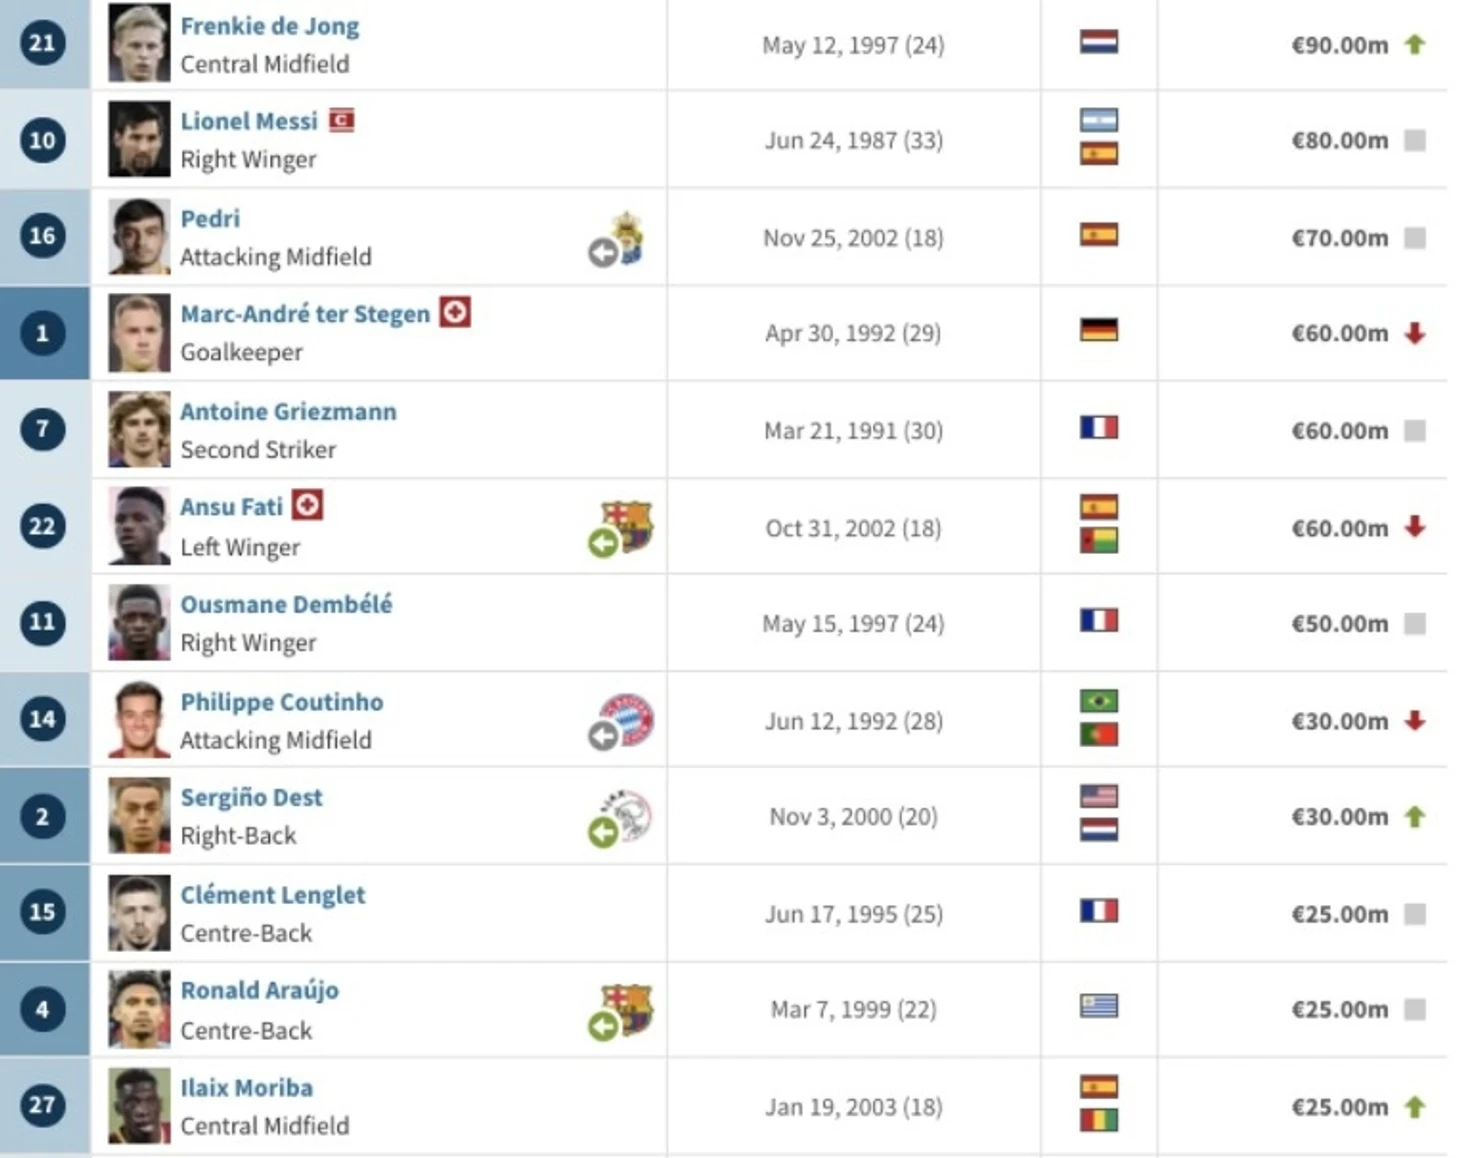This screenshot has width=1460, height=1158.
Task: Click the green up arrow next to €90.00m
Action: tap(1414, 44)
